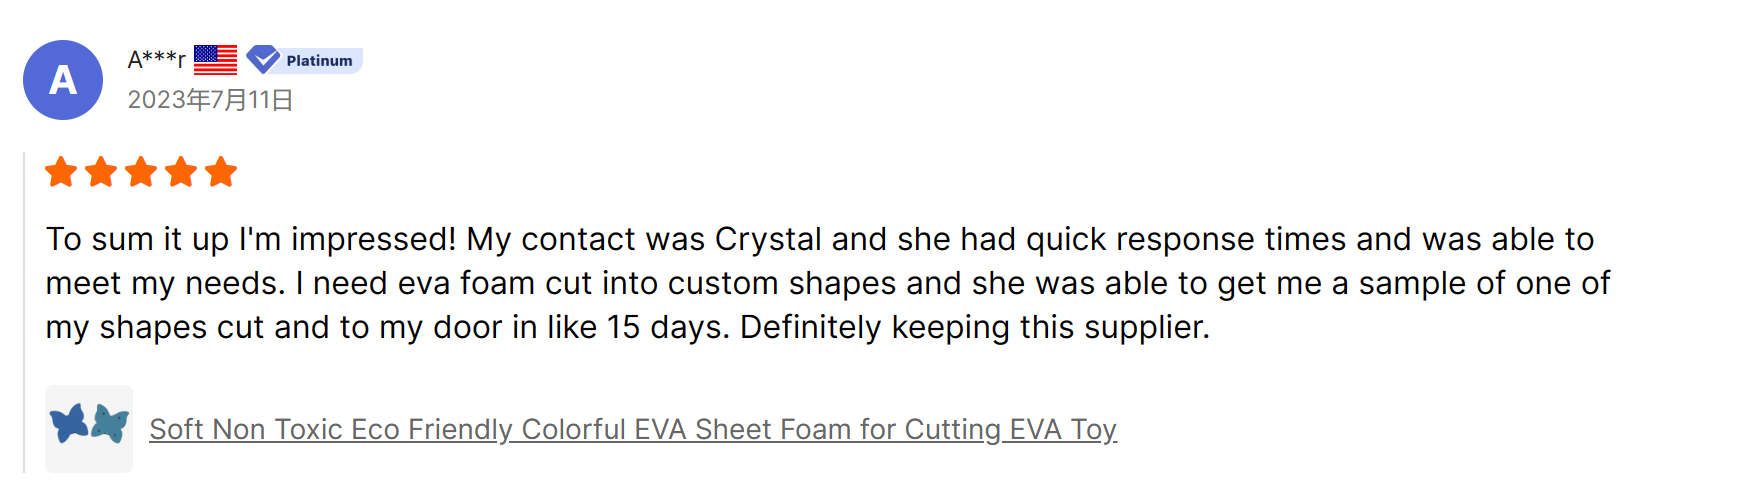
Task: Click the dark blue butterfly in the thumbnail
Action: click(69, 423)
